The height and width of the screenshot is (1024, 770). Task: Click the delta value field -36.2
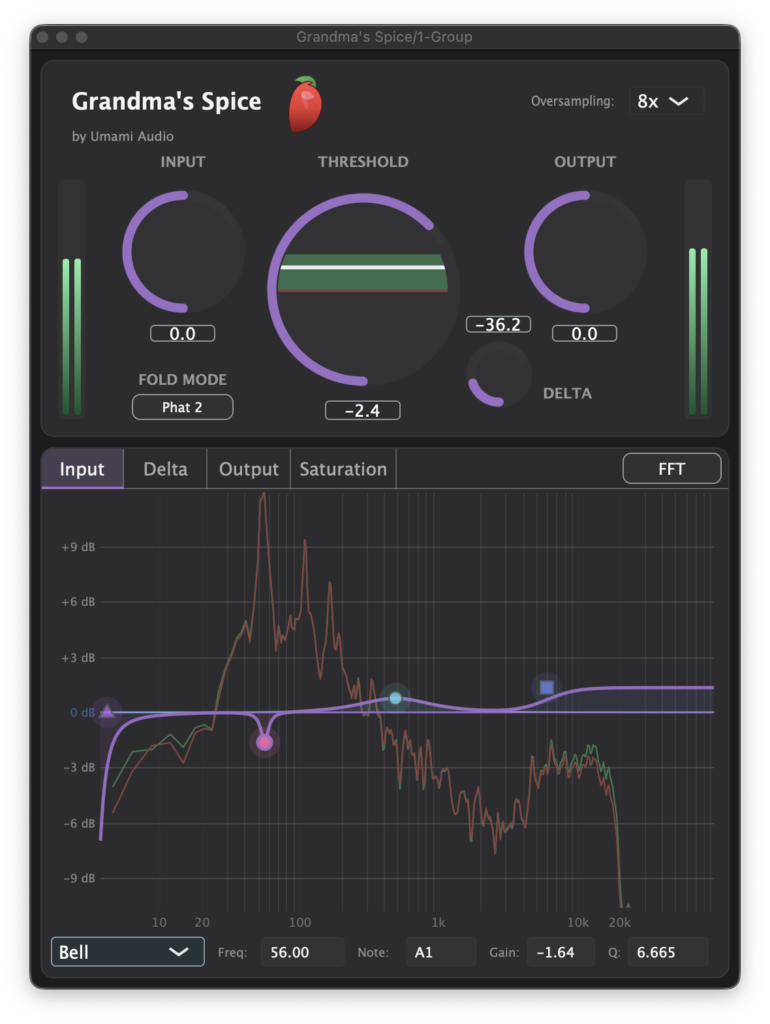(x=498, y=325)
